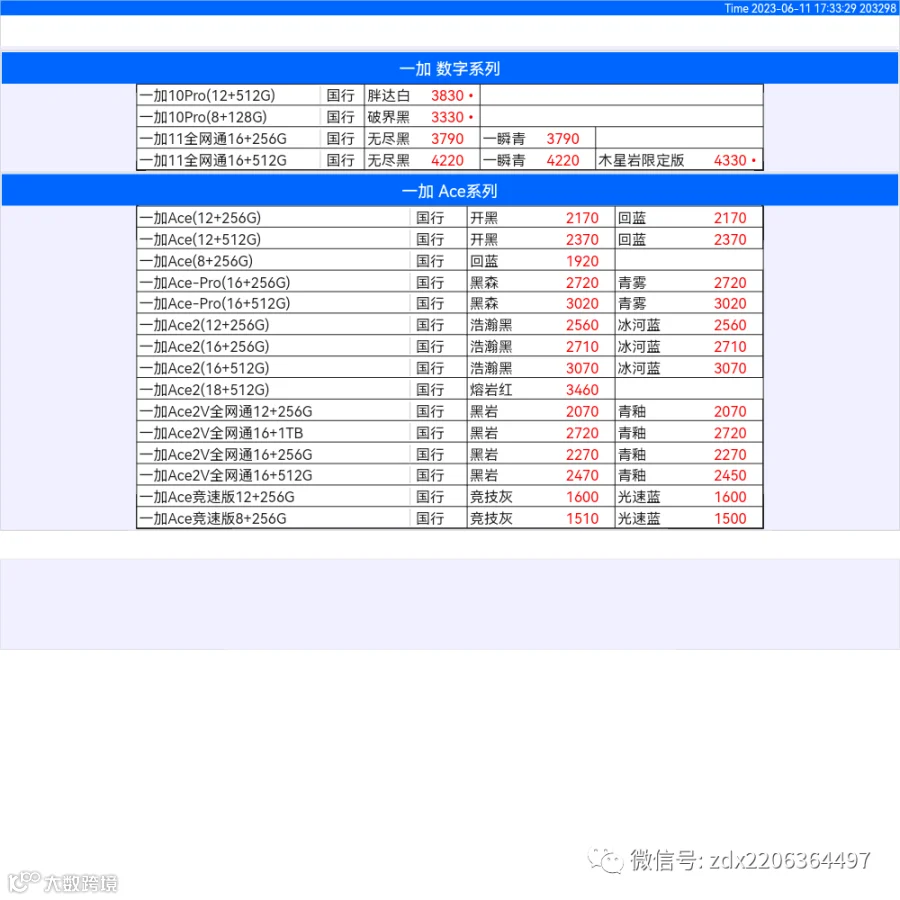Click 开黑 in the Ace(12+256G) row

coord(484,218)
